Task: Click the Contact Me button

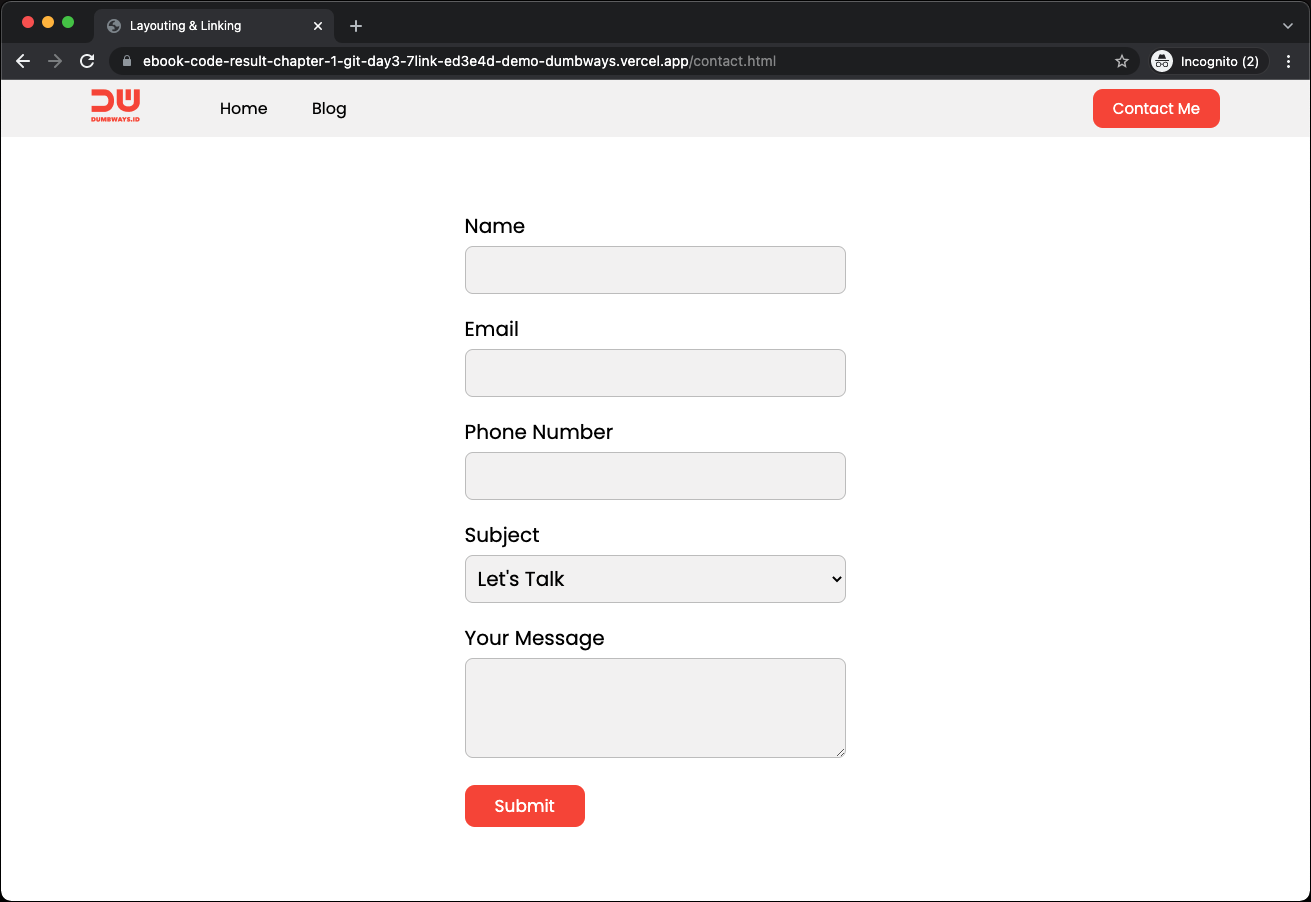Action: pyautogui.click(x=1156, y=108)
